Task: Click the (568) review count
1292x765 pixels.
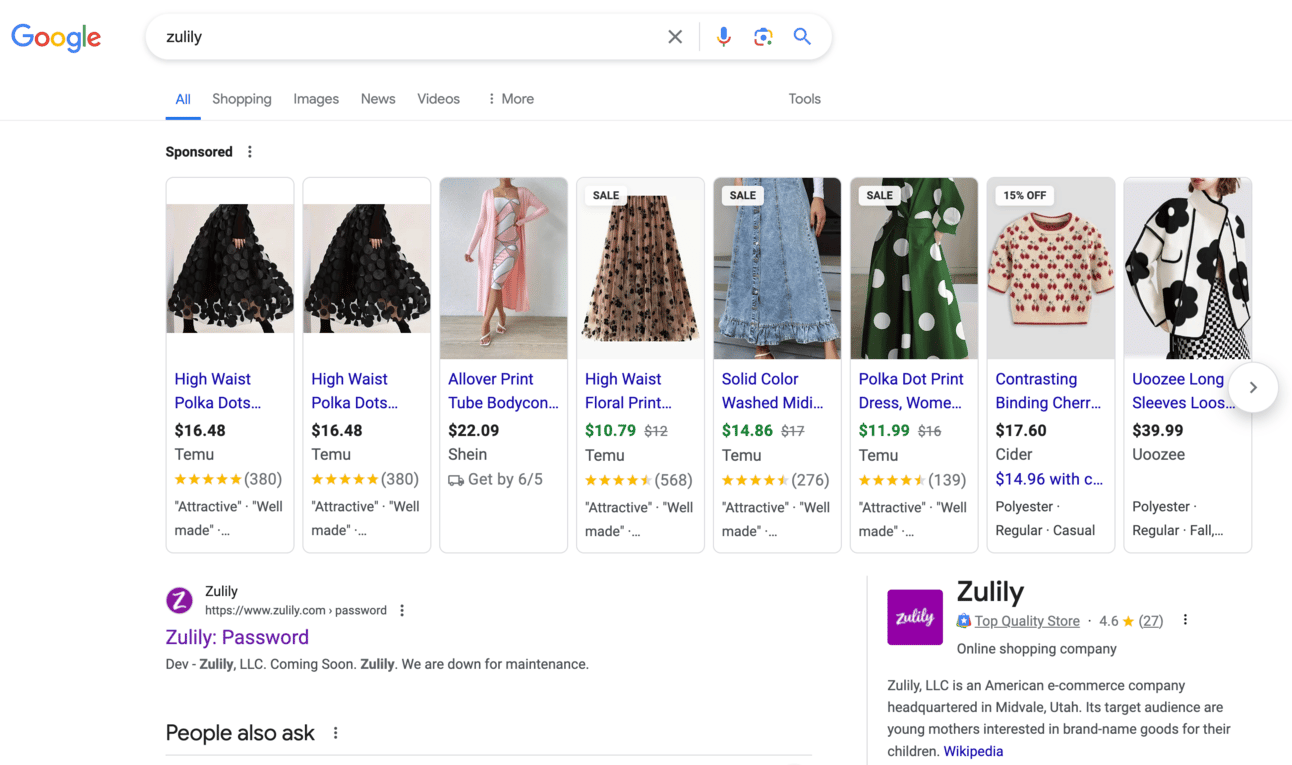Action: tap(675, 480)
